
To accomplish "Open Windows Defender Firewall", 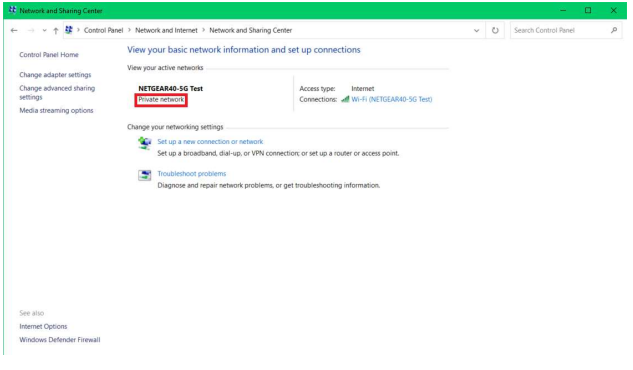I will [x=60, y=340].
